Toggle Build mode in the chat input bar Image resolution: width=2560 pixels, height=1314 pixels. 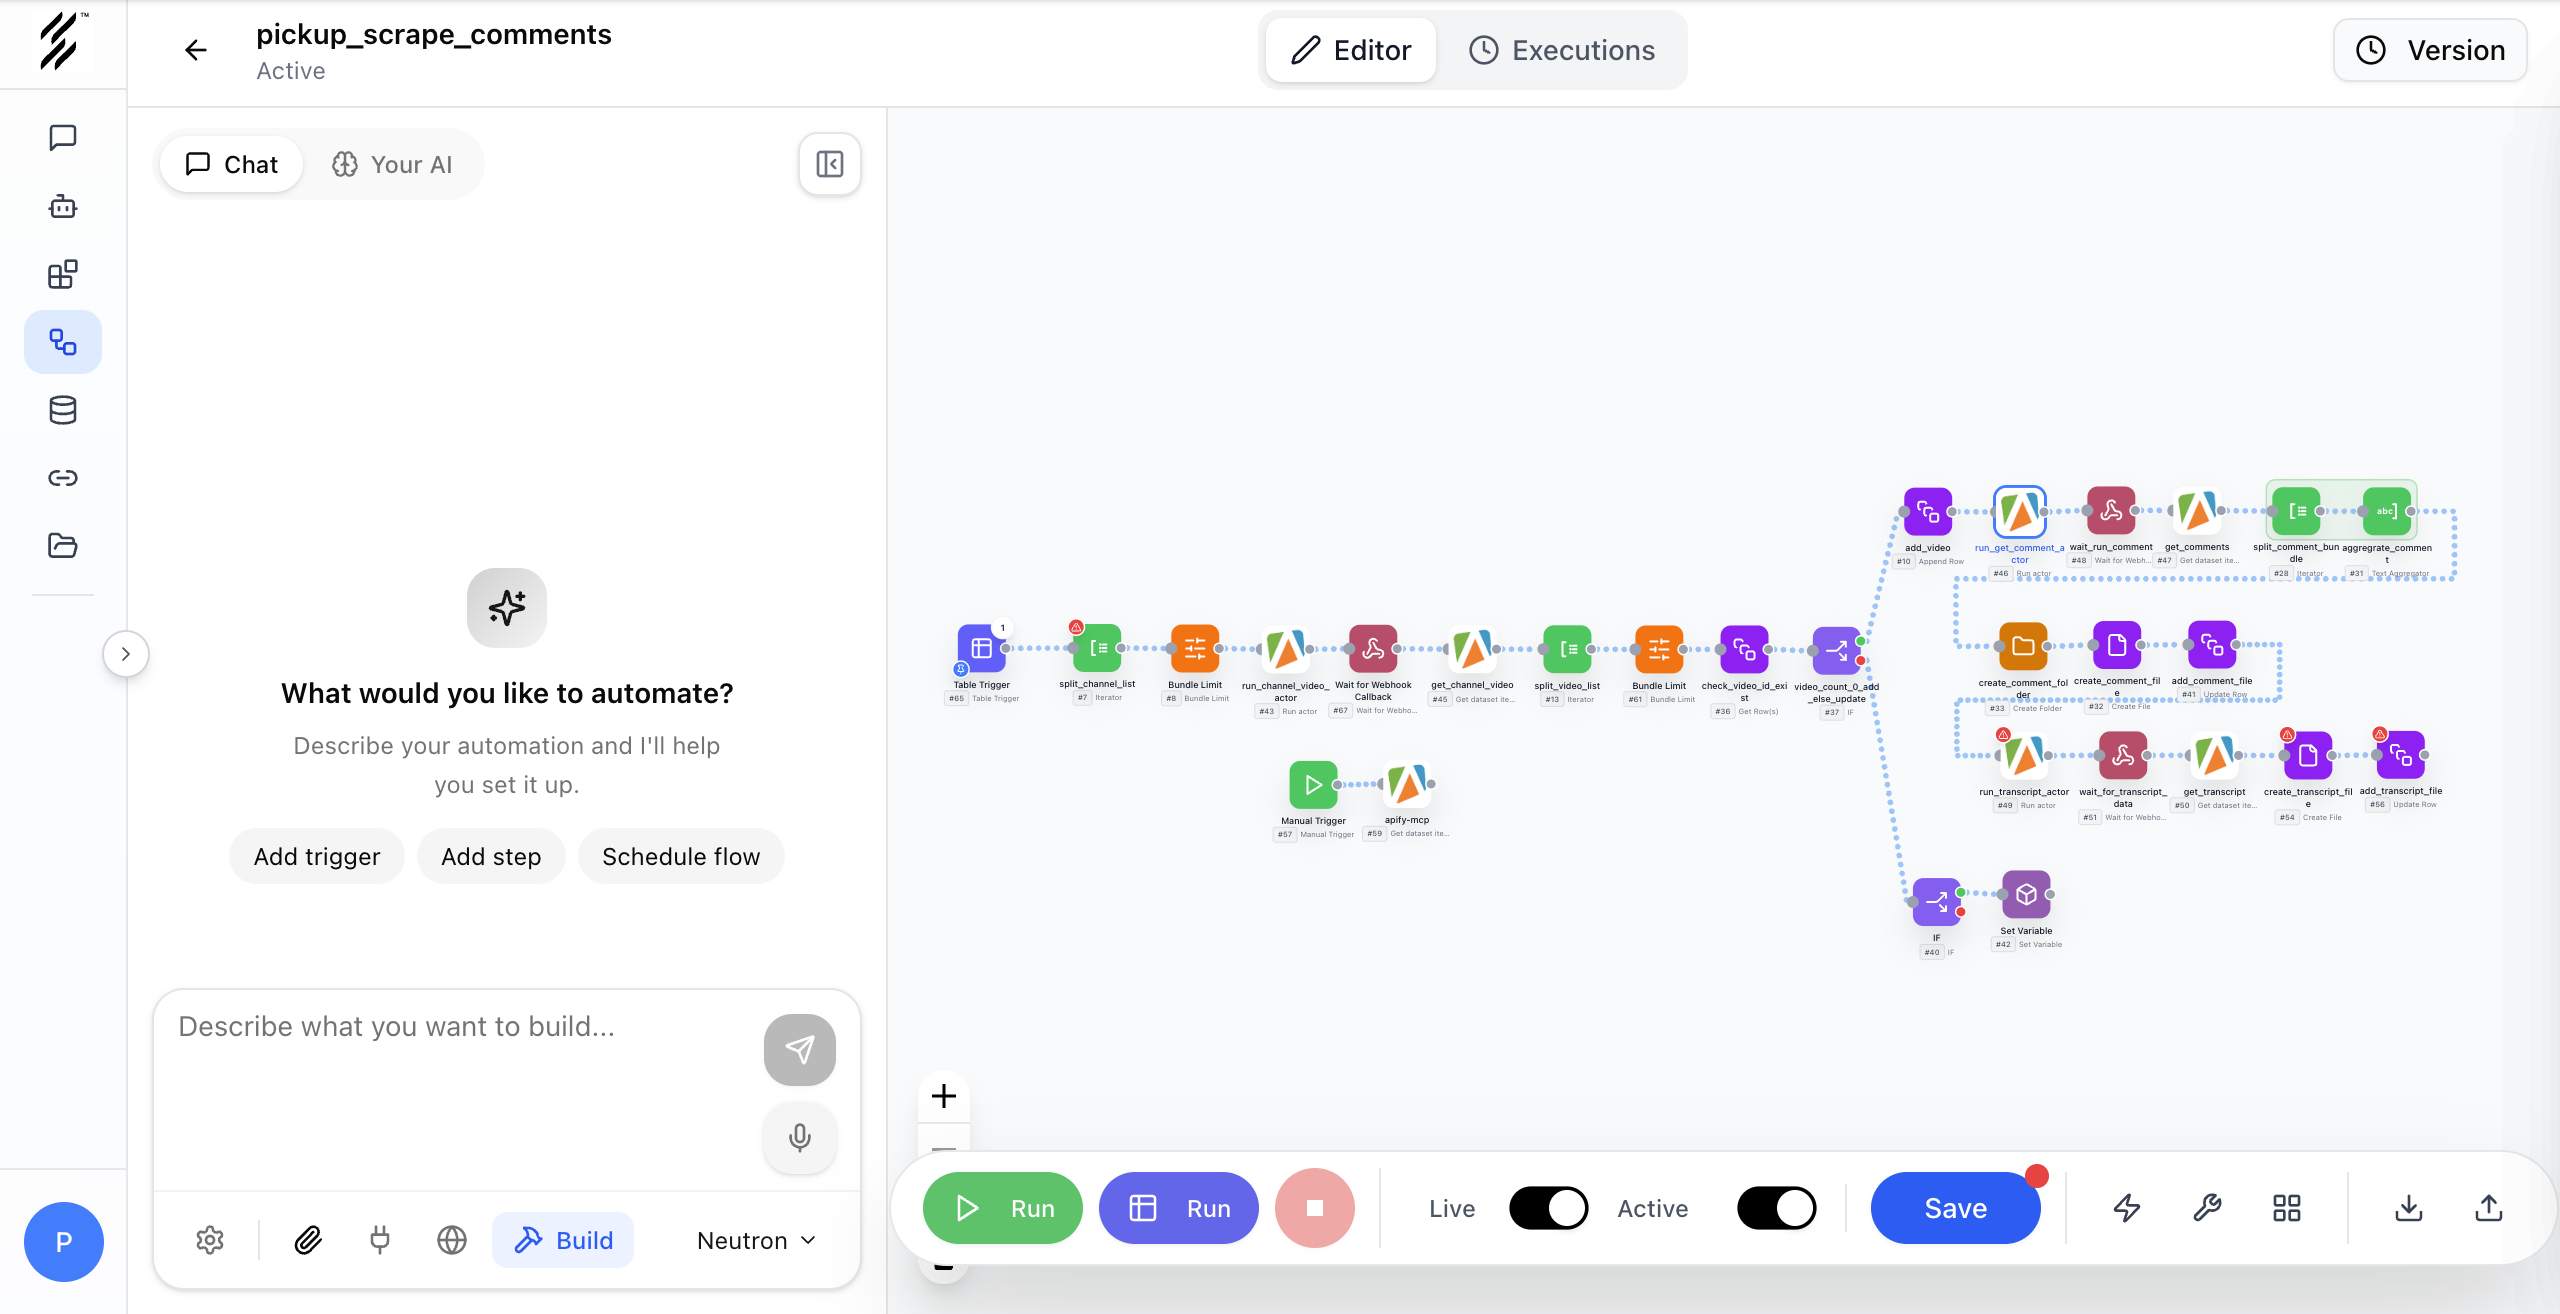[x=563, y=1240]
